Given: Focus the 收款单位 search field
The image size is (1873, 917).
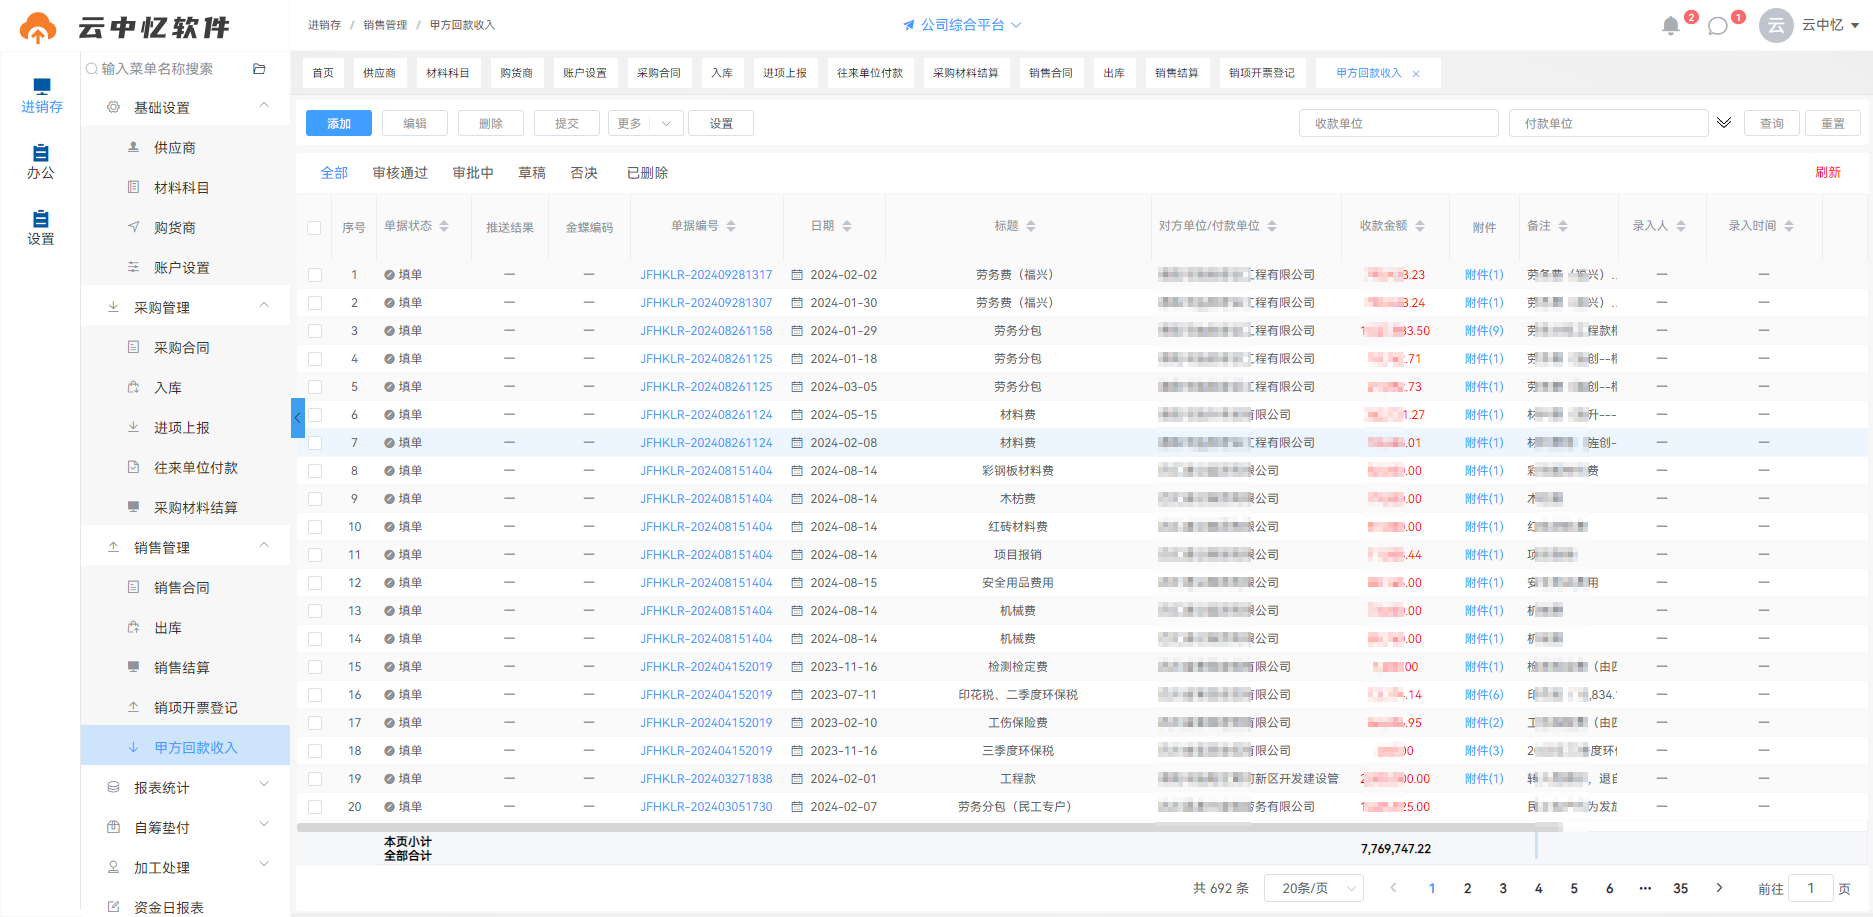Looking at the screenshot, I should 1398,123.
